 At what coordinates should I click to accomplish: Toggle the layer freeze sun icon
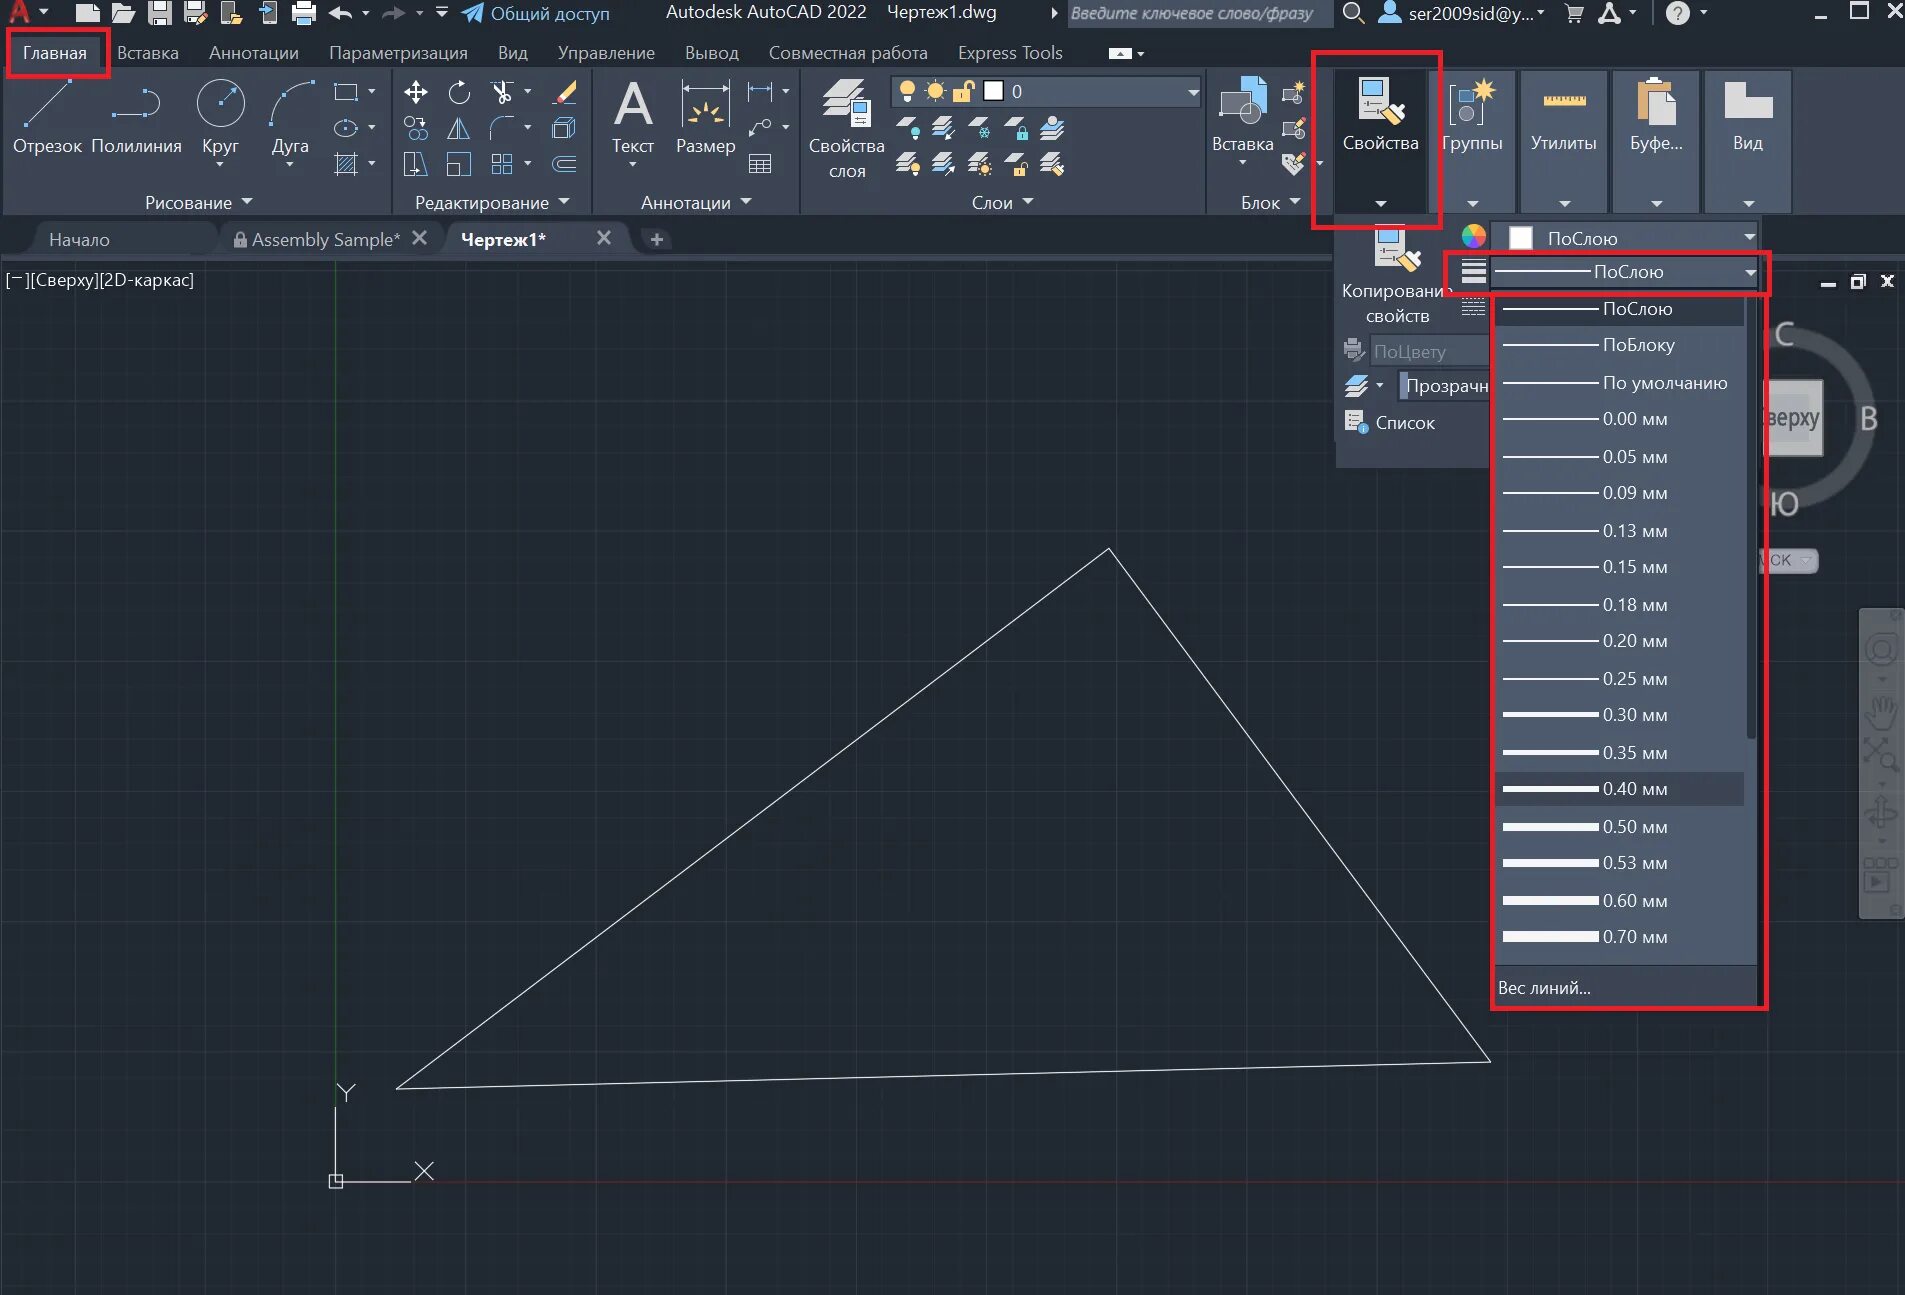coord(935,92)
